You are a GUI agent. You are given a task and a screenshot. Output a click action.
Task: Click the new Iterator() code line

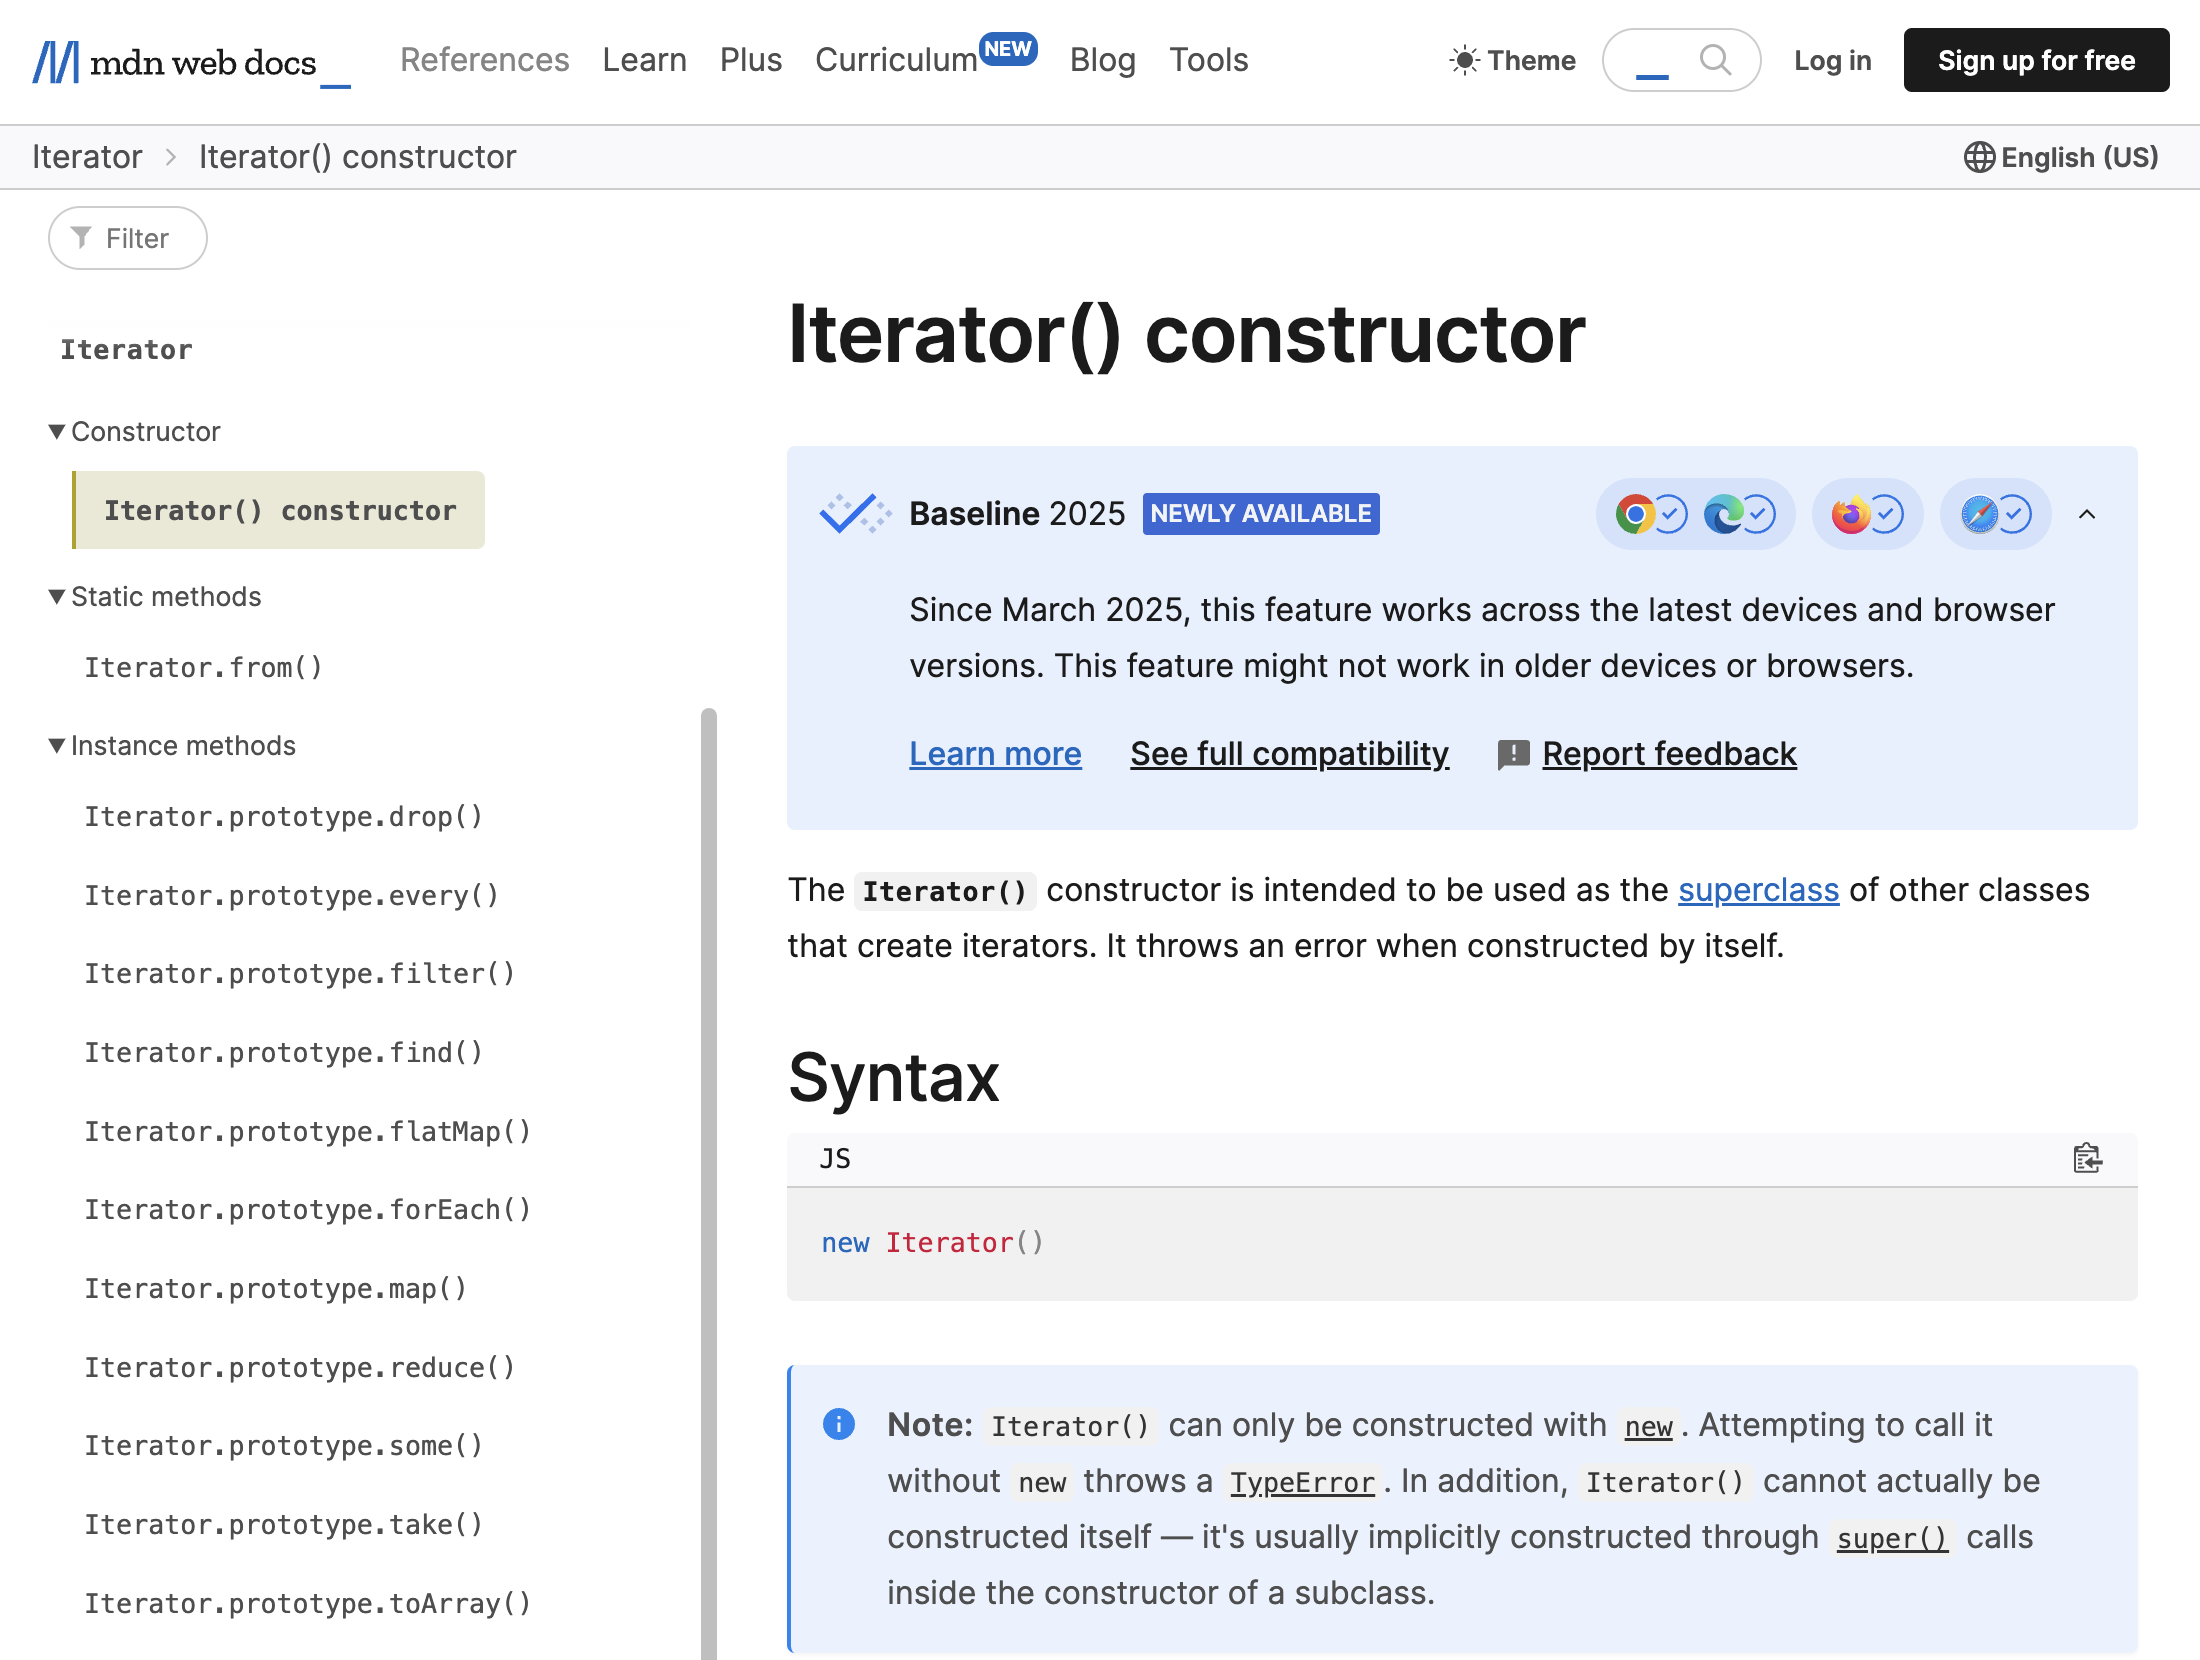click(933, 1243)
